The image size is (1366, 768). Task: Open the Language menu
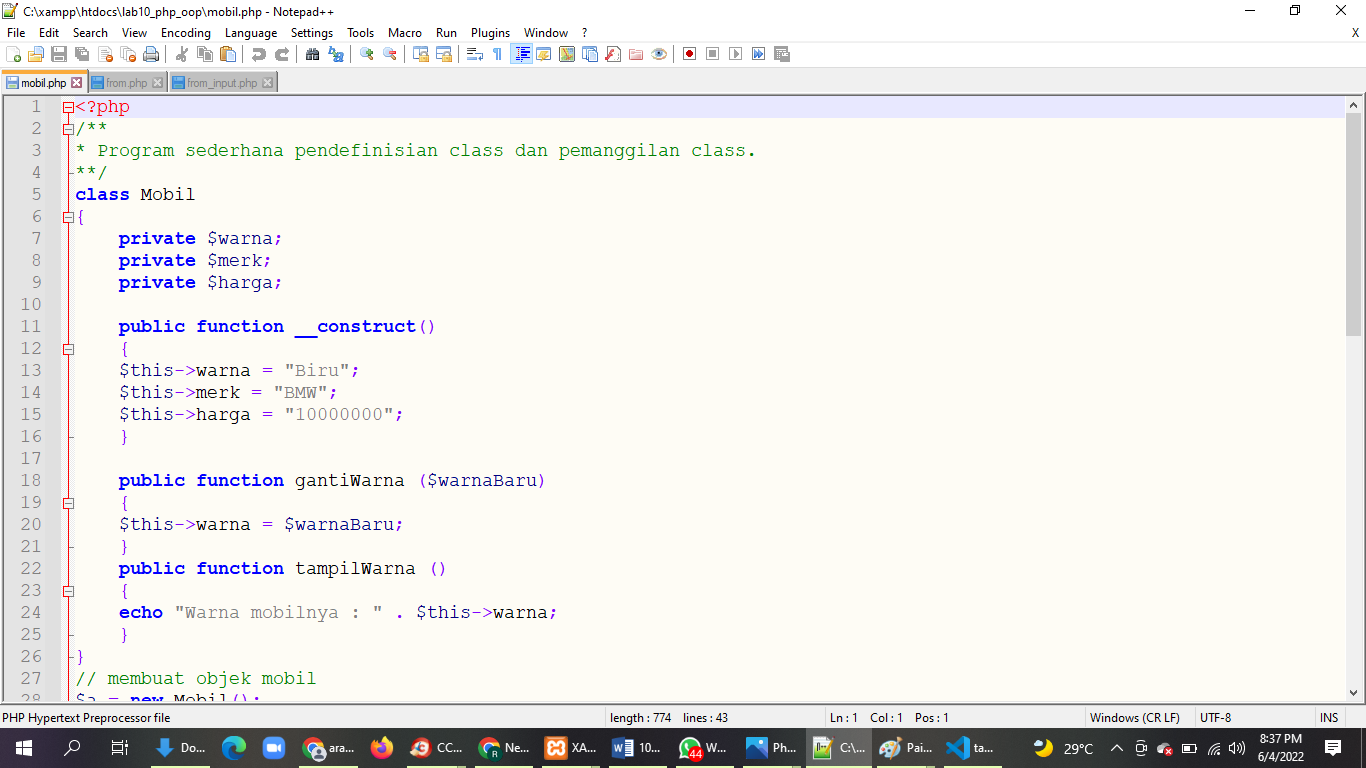coord(251,32)
